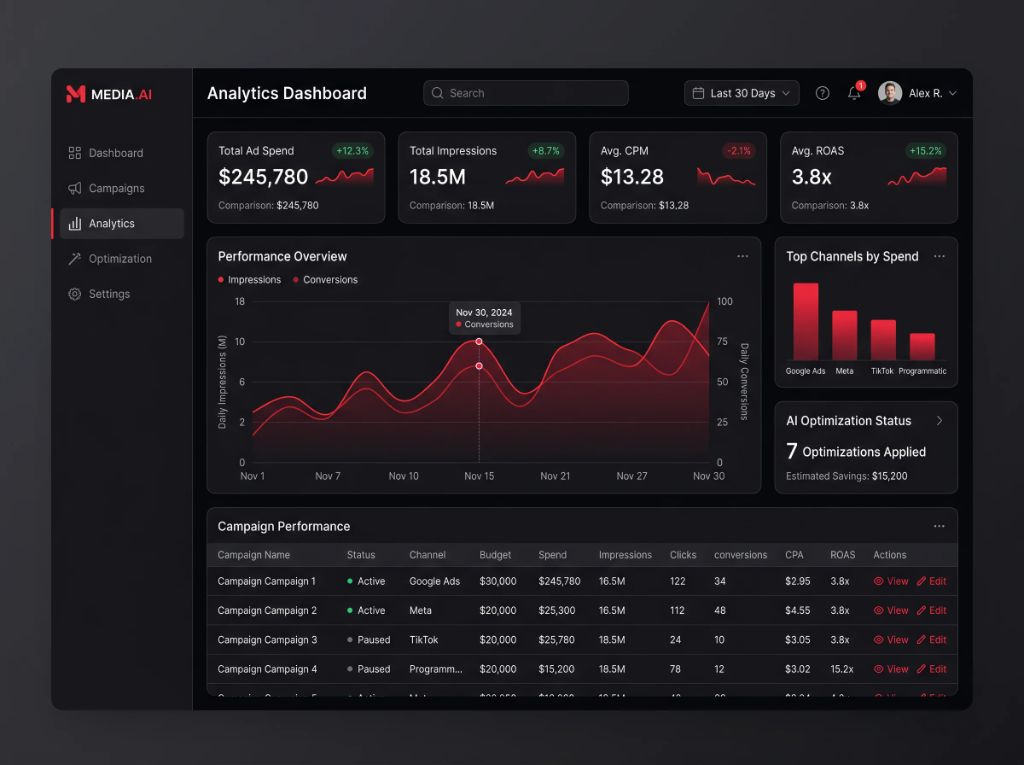Toggle the Impressions legend series

(x=249, y=280)
